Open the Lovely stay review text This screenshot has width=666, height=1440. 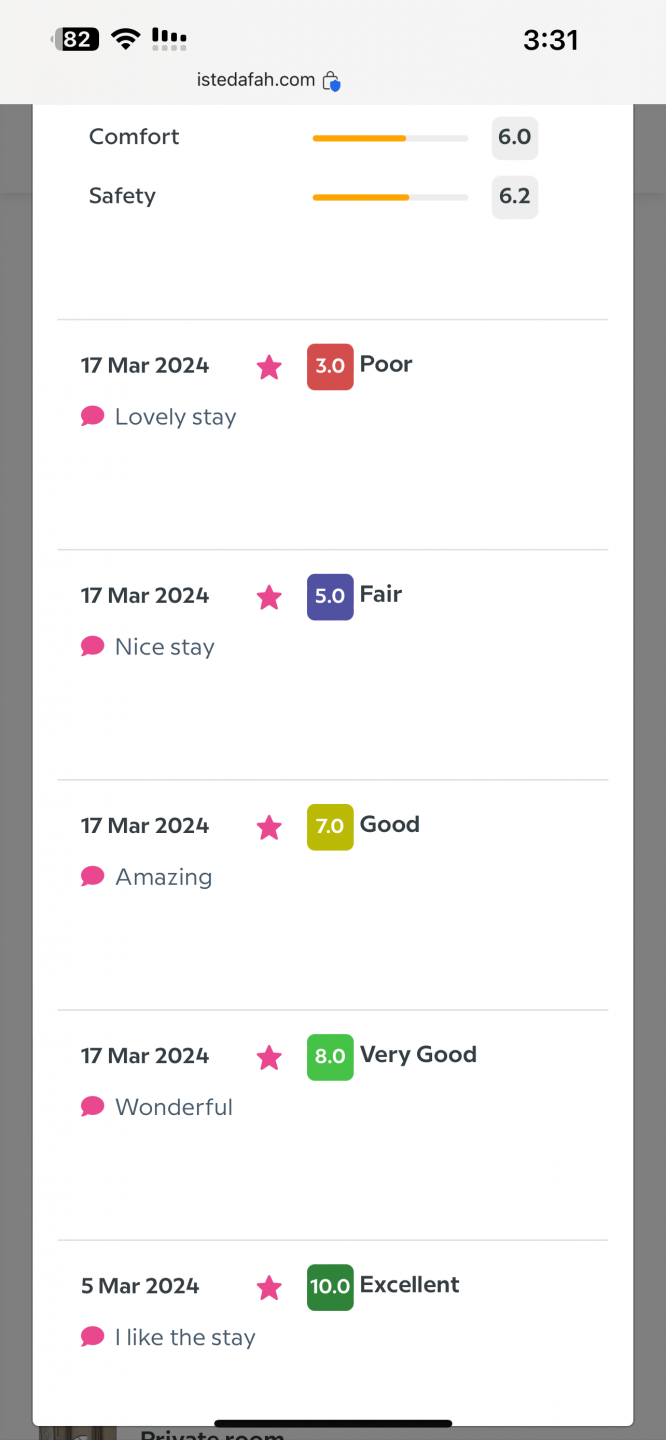[175, 417]
